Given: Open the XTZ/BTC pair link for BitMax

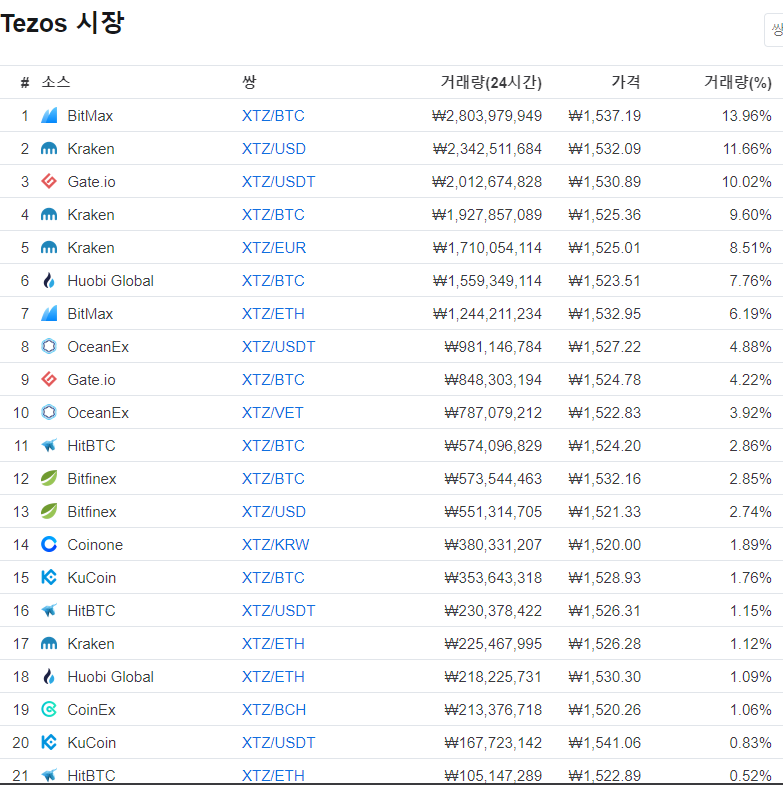Looking at the screenshot, I should (273, 116).
